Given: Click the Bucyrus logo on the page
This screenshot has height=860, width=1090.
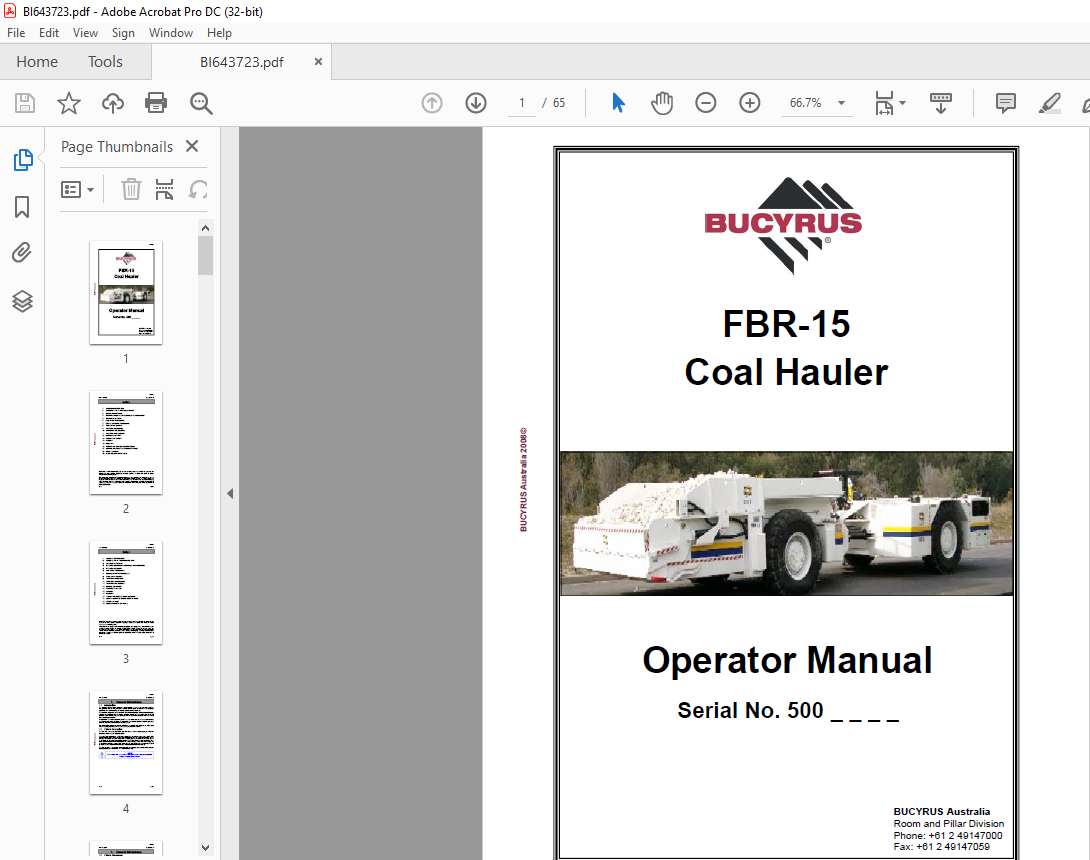Looking at the screenshot, I should pyautogui.click(x=783, y=225).
